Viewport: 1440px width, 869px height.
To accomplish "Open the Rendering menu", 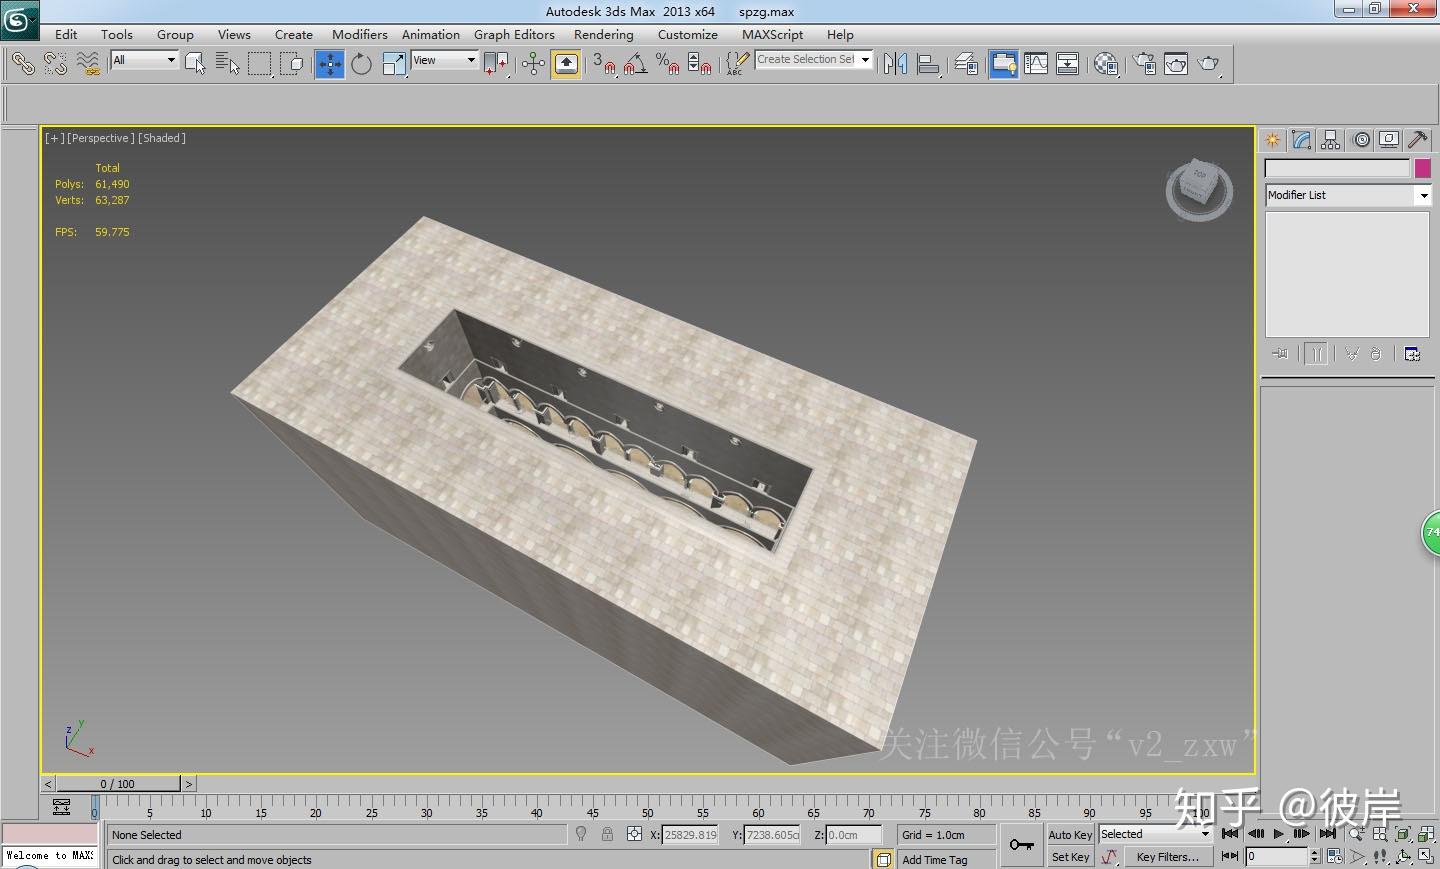I will point(603,34).
